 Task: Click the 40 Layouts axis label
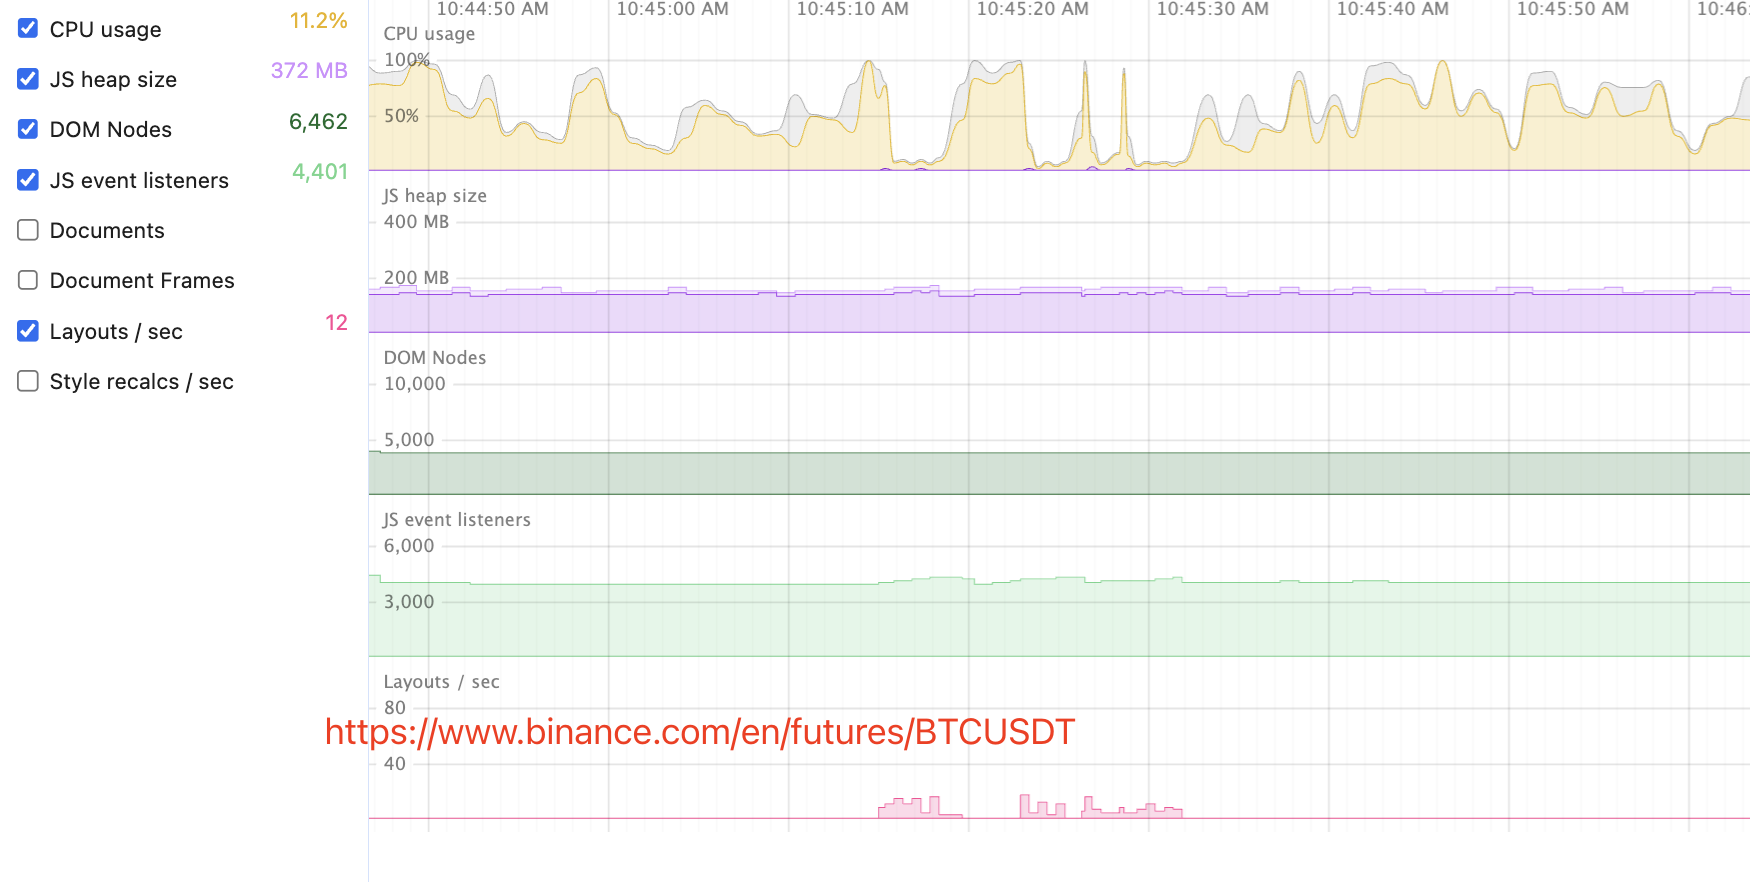coord(395,764)
